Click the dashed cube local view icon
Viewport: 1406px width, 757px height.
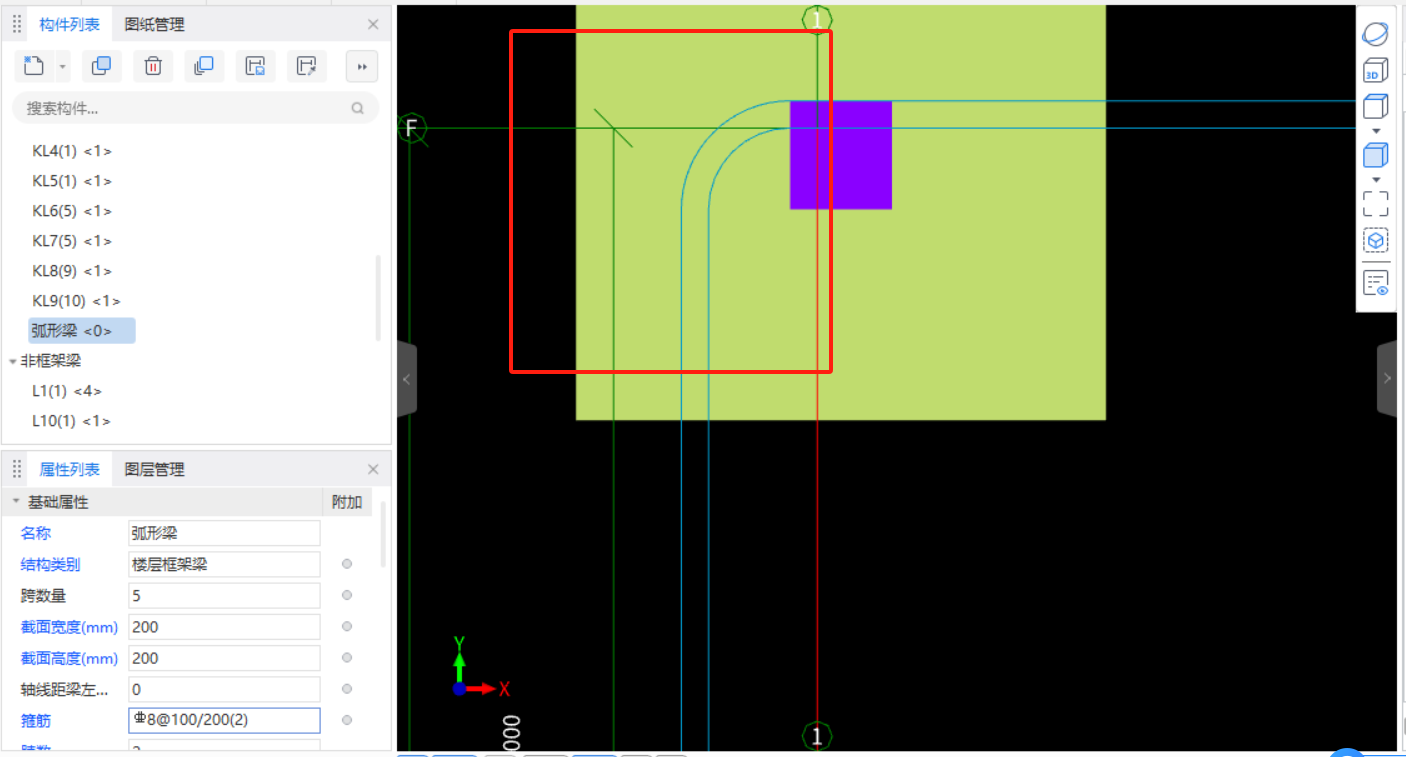coord(1376,241)
